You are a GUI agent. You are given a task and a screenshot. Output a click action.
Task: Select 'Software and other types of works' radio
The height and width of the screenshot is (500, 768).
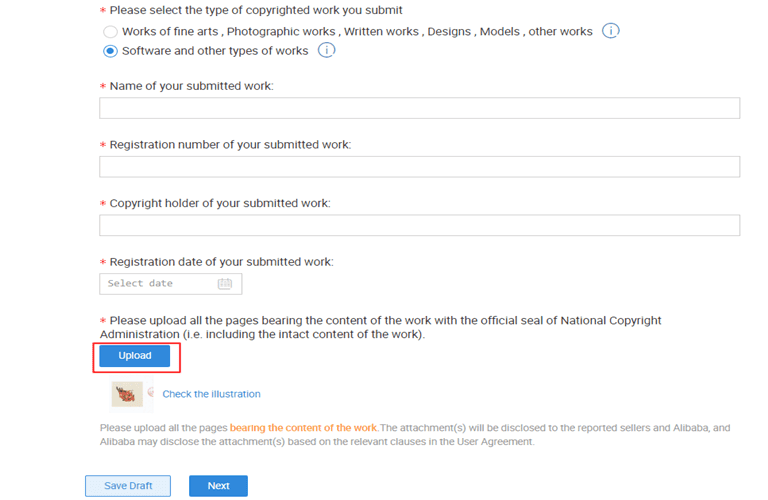pos(111,51)
